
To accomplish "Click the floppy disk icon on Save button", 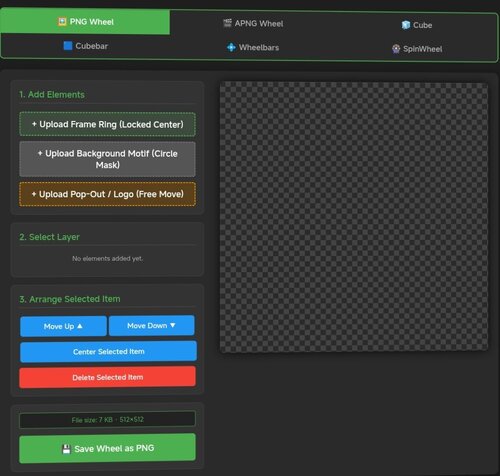I will (66, 449).
